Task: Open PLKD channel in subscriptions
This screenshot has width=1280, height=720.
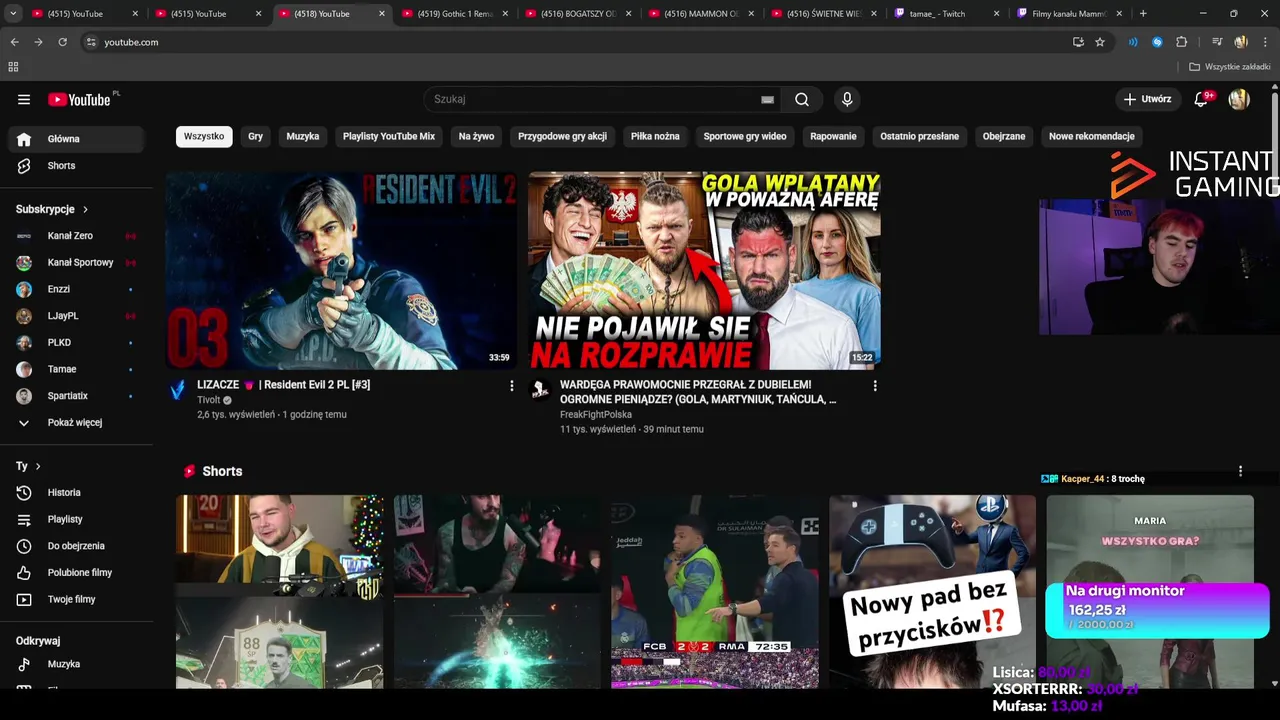Action: point(76,343)
